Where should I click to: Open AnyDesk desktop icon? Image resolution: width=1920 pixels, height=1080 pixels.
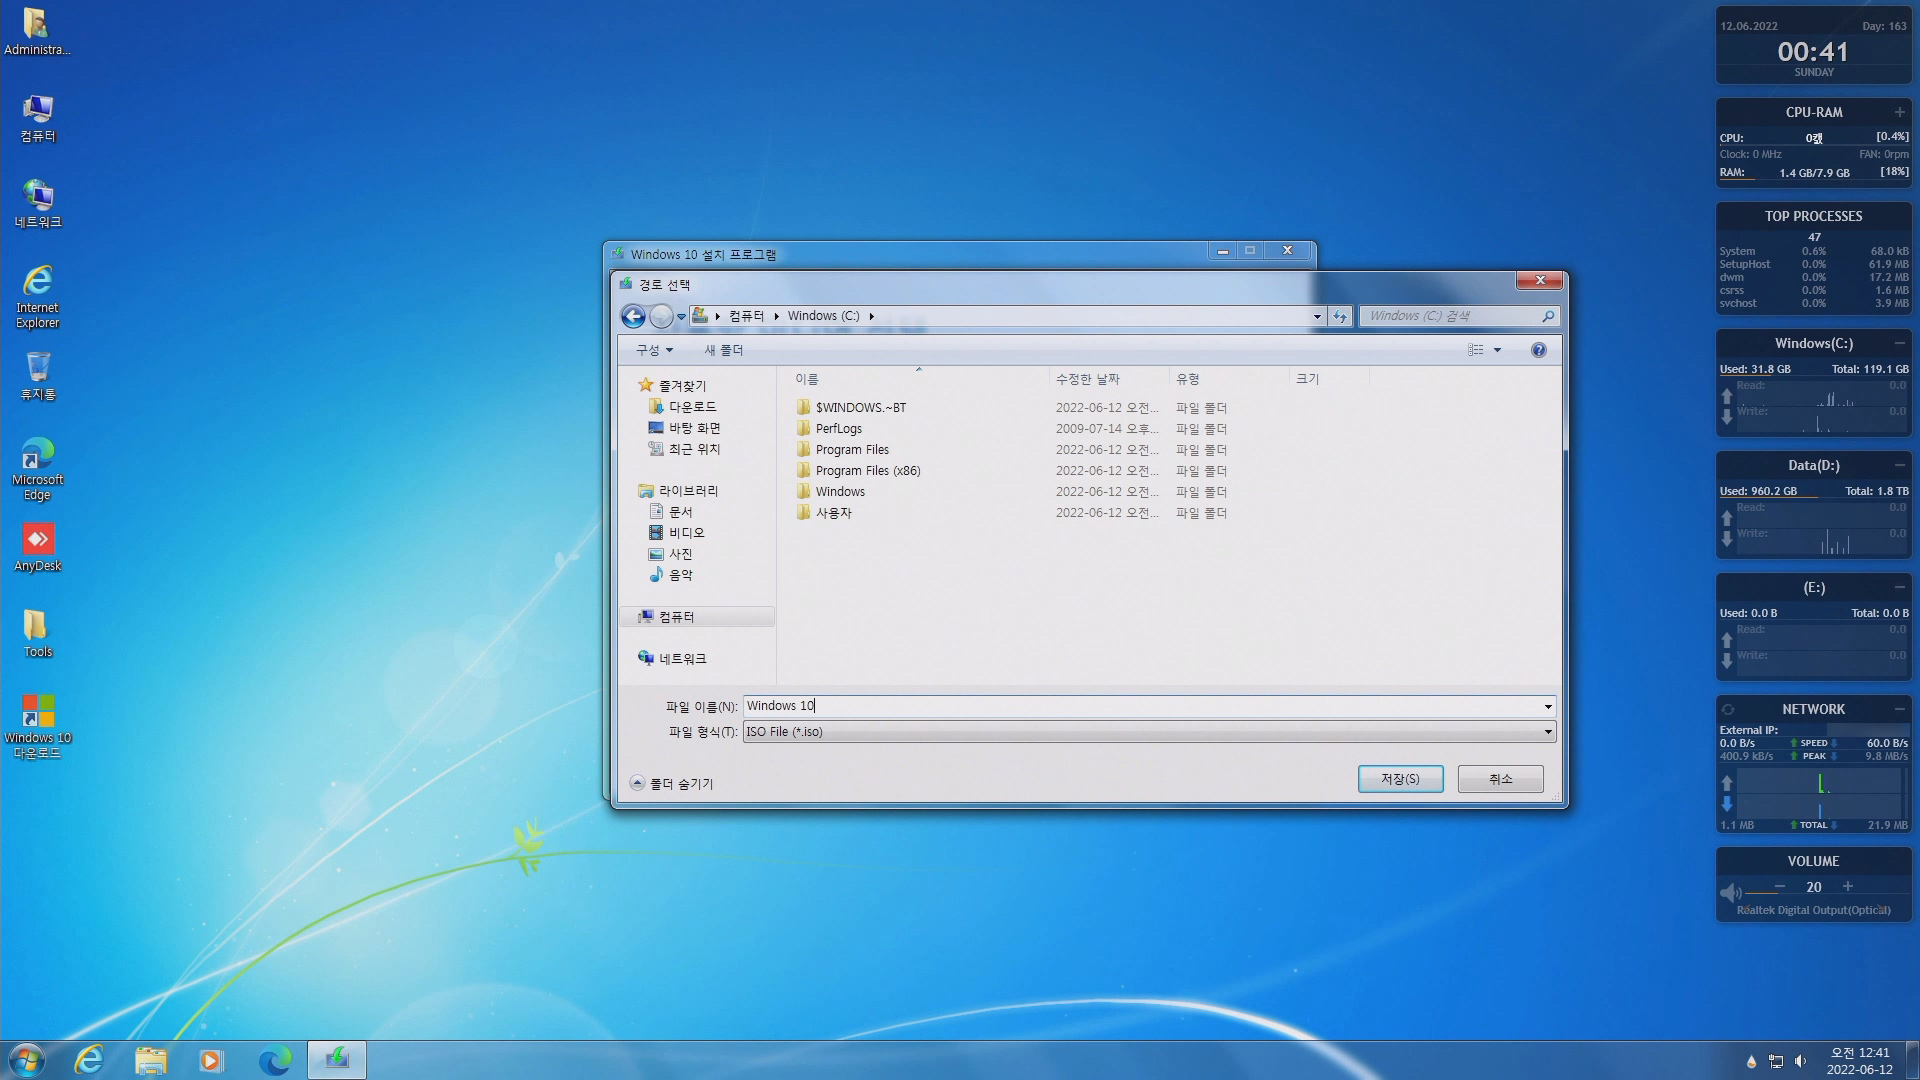tap(38, 548)
